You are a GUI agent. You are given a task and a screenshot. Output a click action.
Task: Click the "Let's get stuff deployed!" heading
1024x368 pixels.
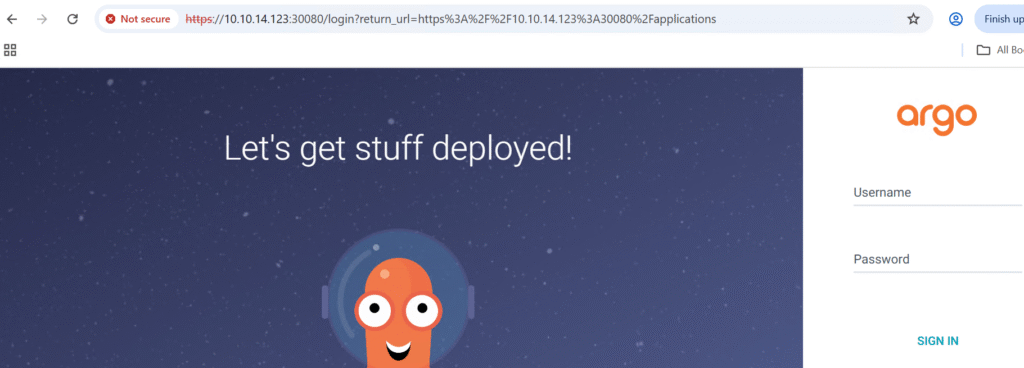click(398, 148)
